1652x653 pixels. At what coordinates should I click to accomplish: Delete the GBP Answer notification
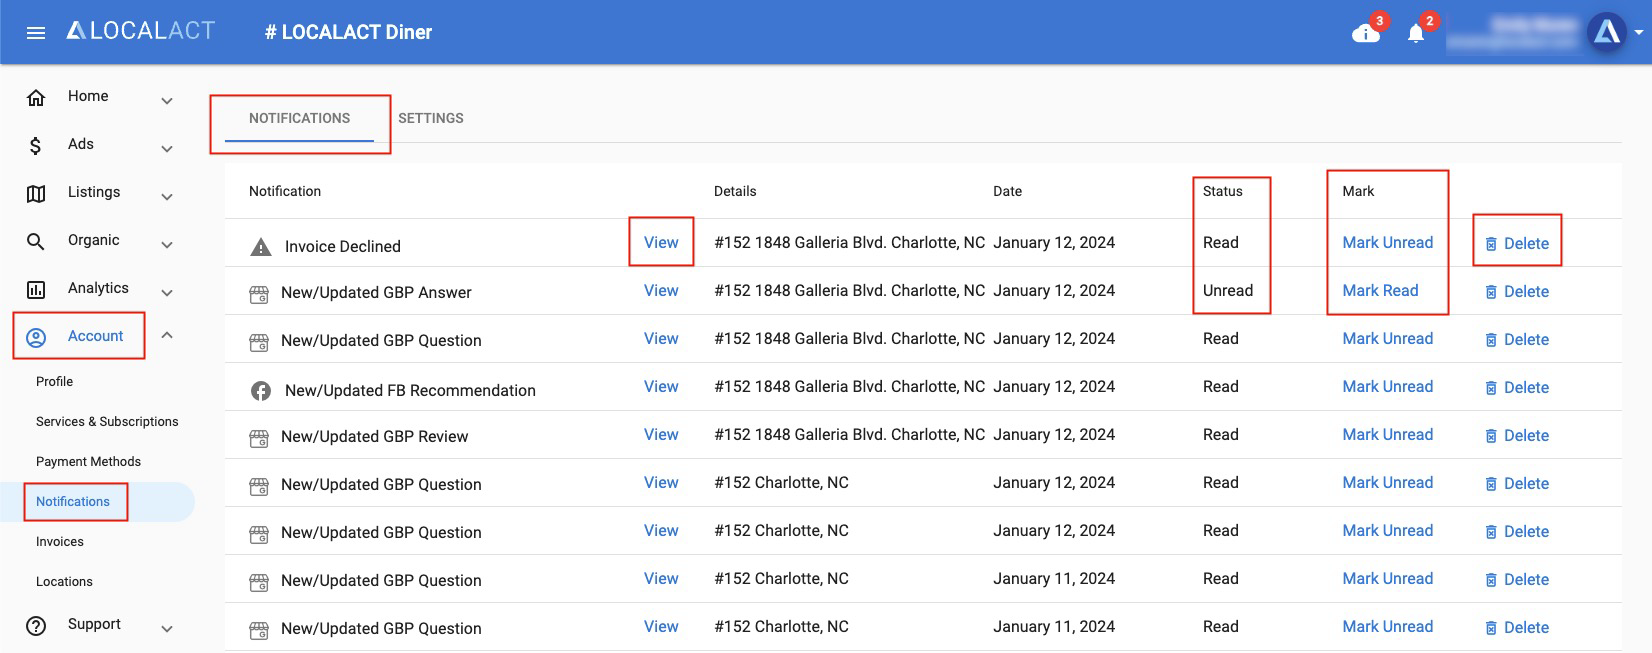coord(1517,291)
